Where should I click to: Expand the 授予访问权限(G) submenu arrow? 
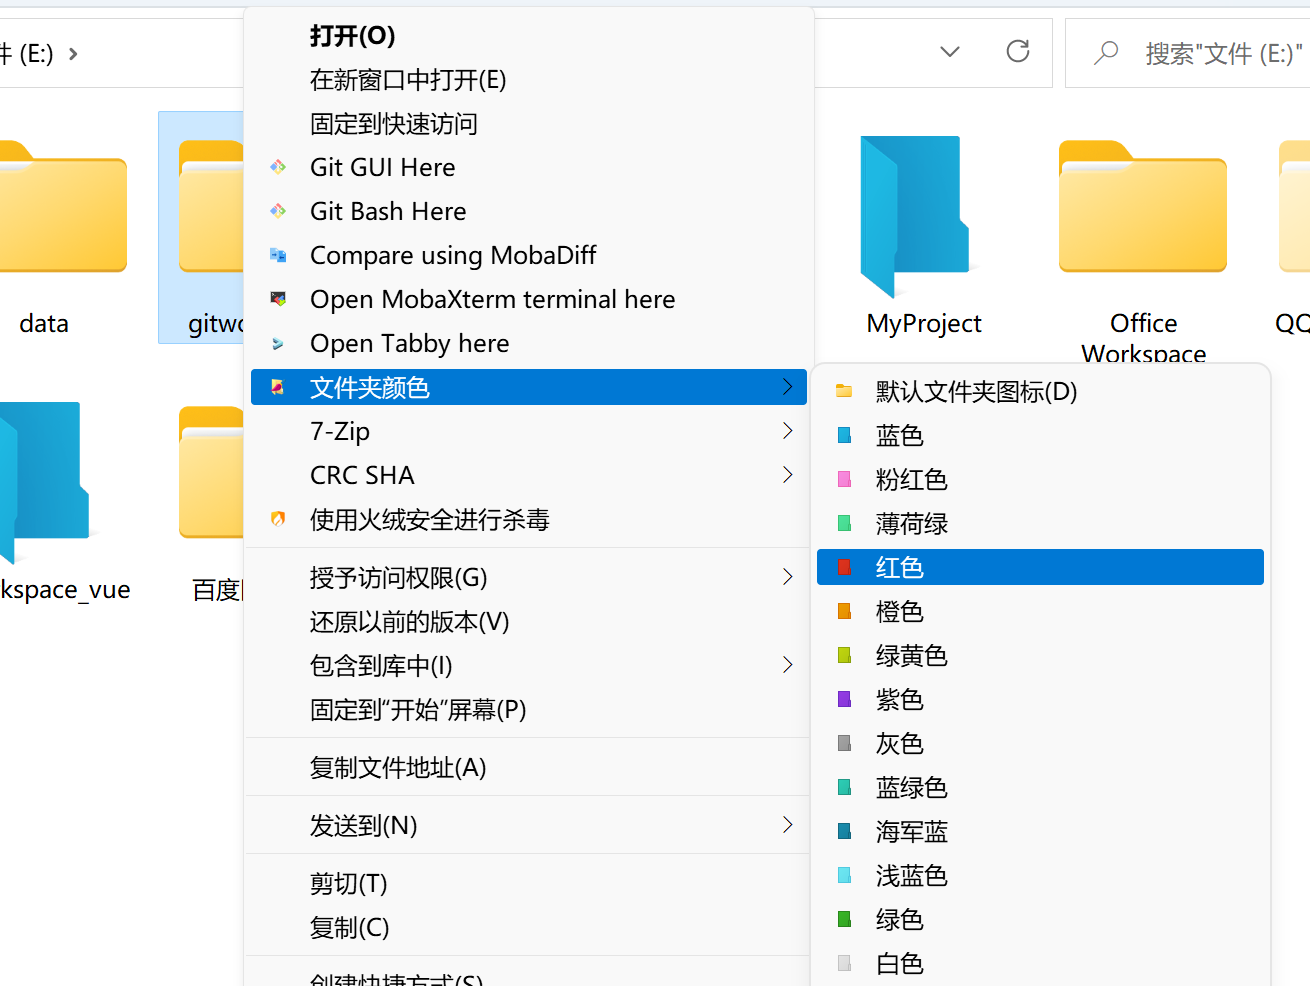(788, 577)
